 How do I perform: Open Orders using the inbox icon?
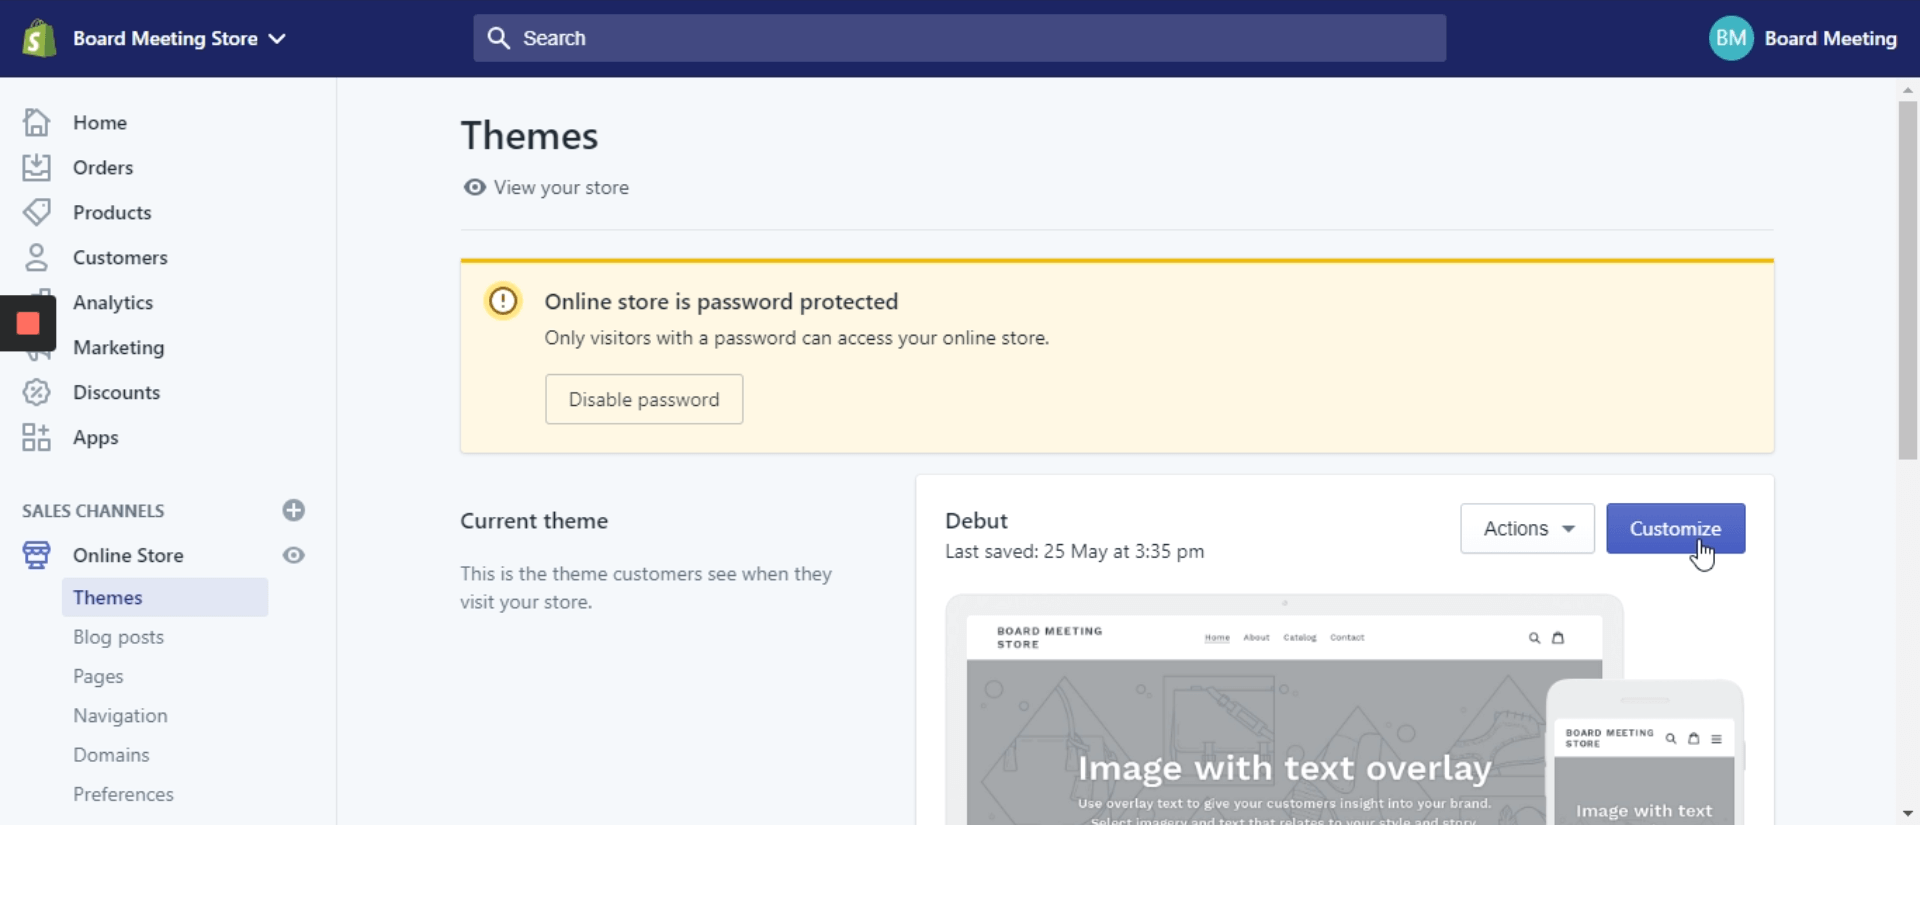36,167
